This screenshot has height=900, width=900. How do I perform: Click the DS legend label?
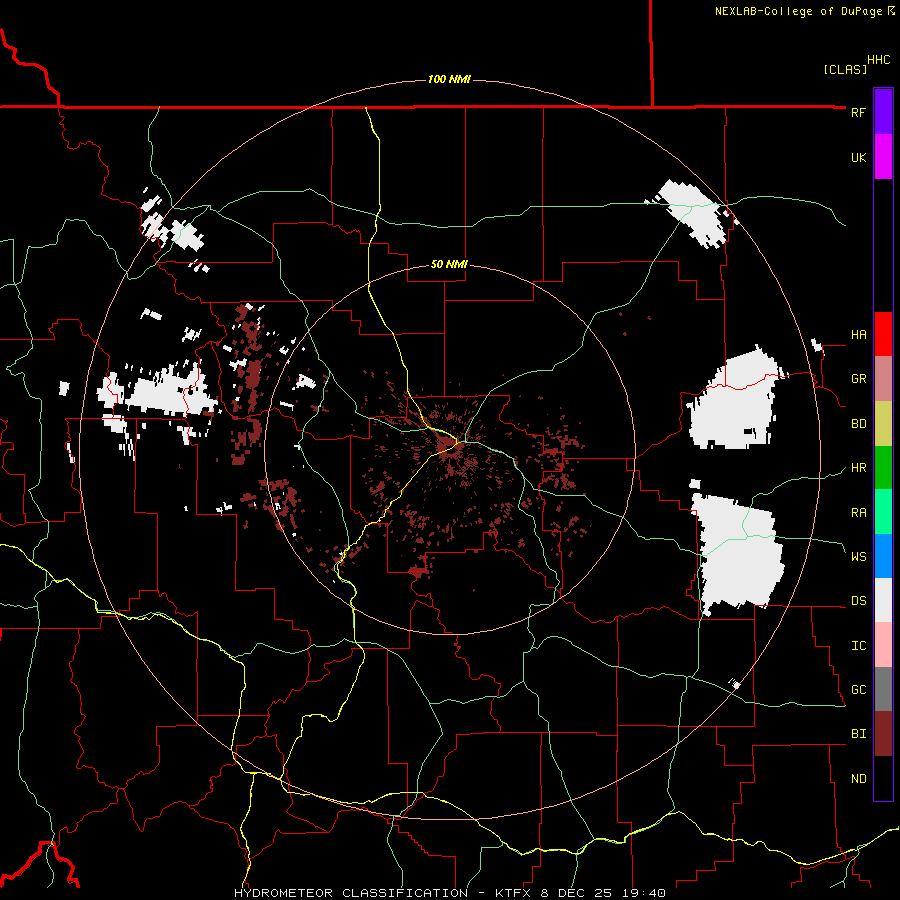pyautogui.click(x=858, y=601)
